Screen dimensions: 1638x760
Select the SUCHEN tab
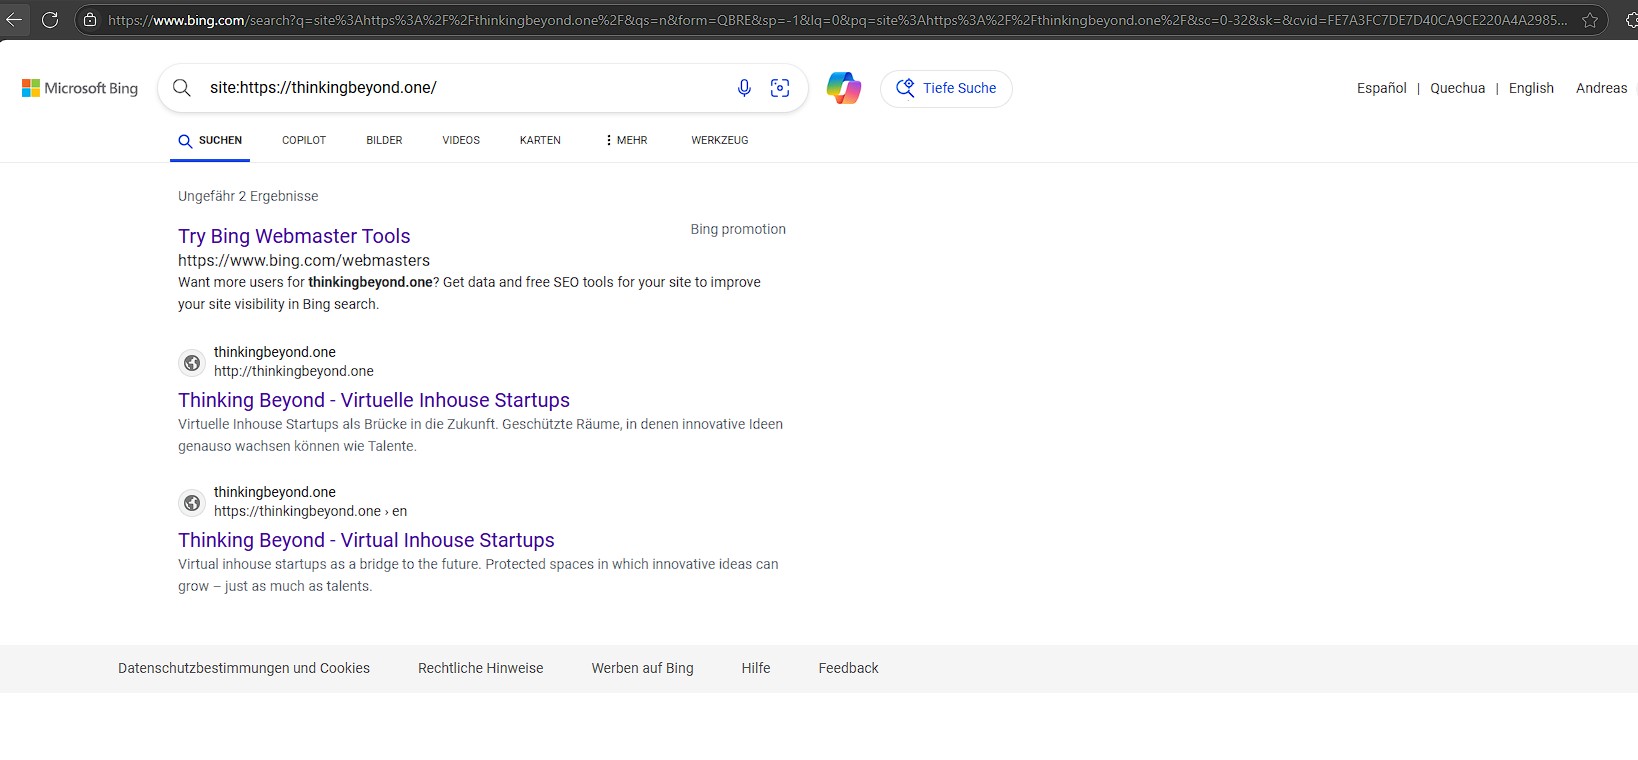[210, 140]
